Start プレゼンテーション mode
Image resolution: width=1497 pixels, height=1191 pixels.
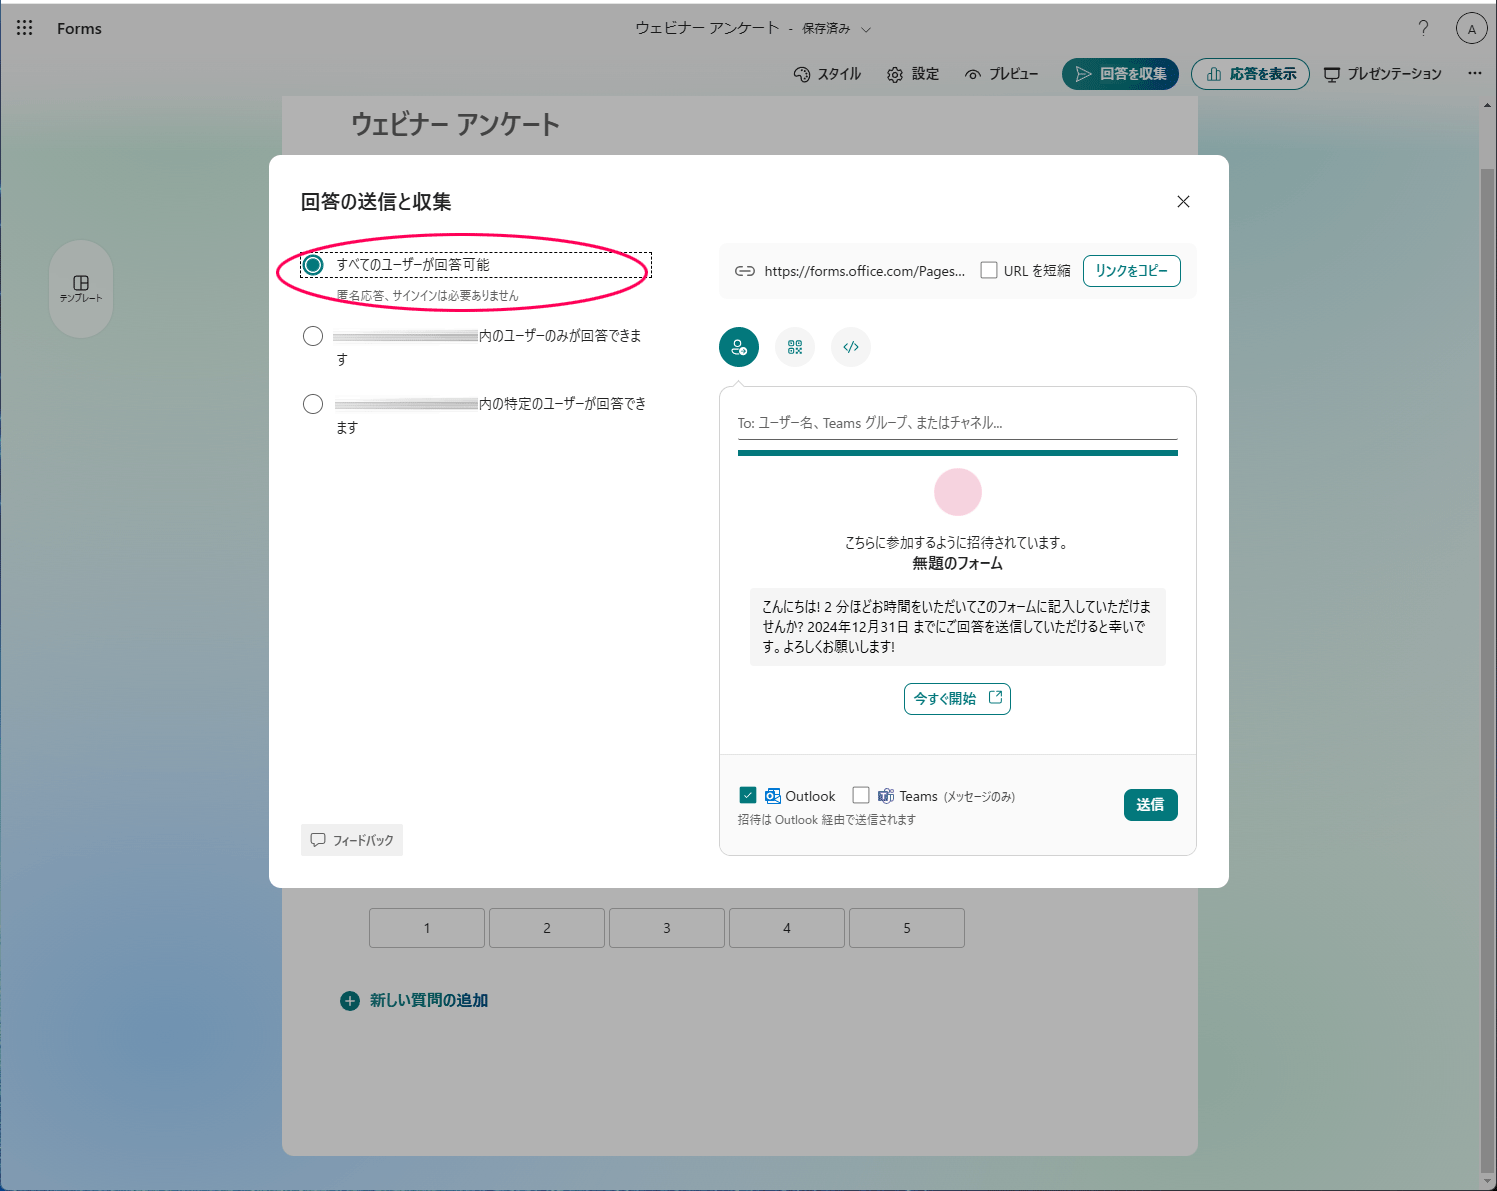point(1383,73)
